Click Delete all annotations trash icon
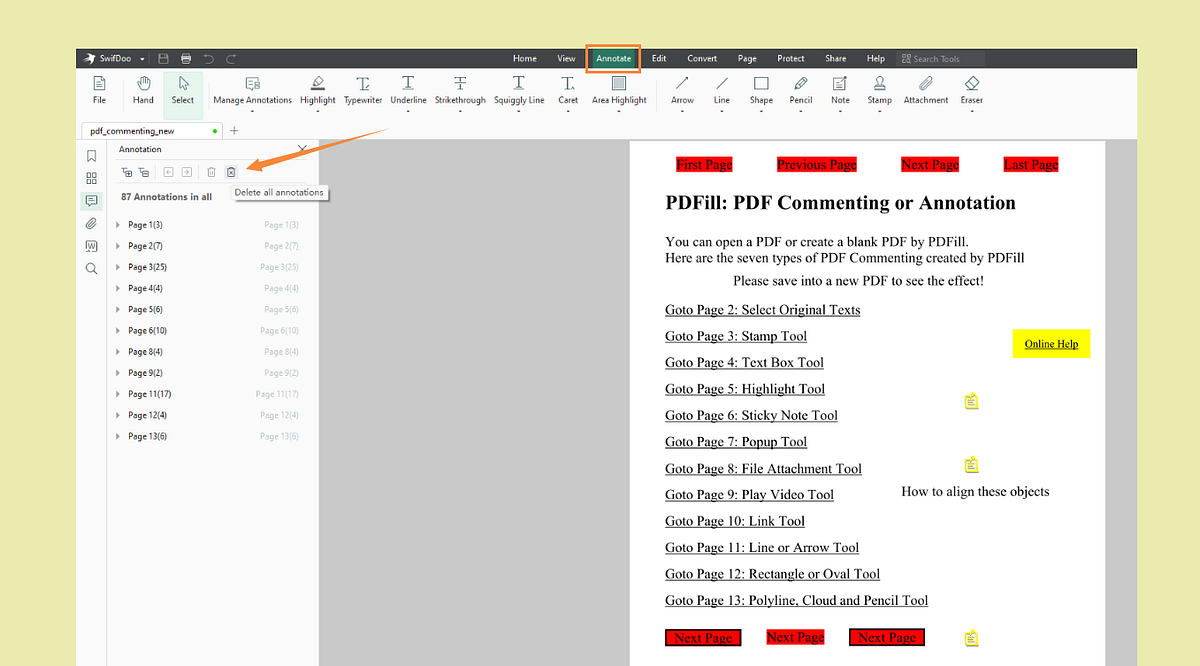1200x666 pixels. 231,172
